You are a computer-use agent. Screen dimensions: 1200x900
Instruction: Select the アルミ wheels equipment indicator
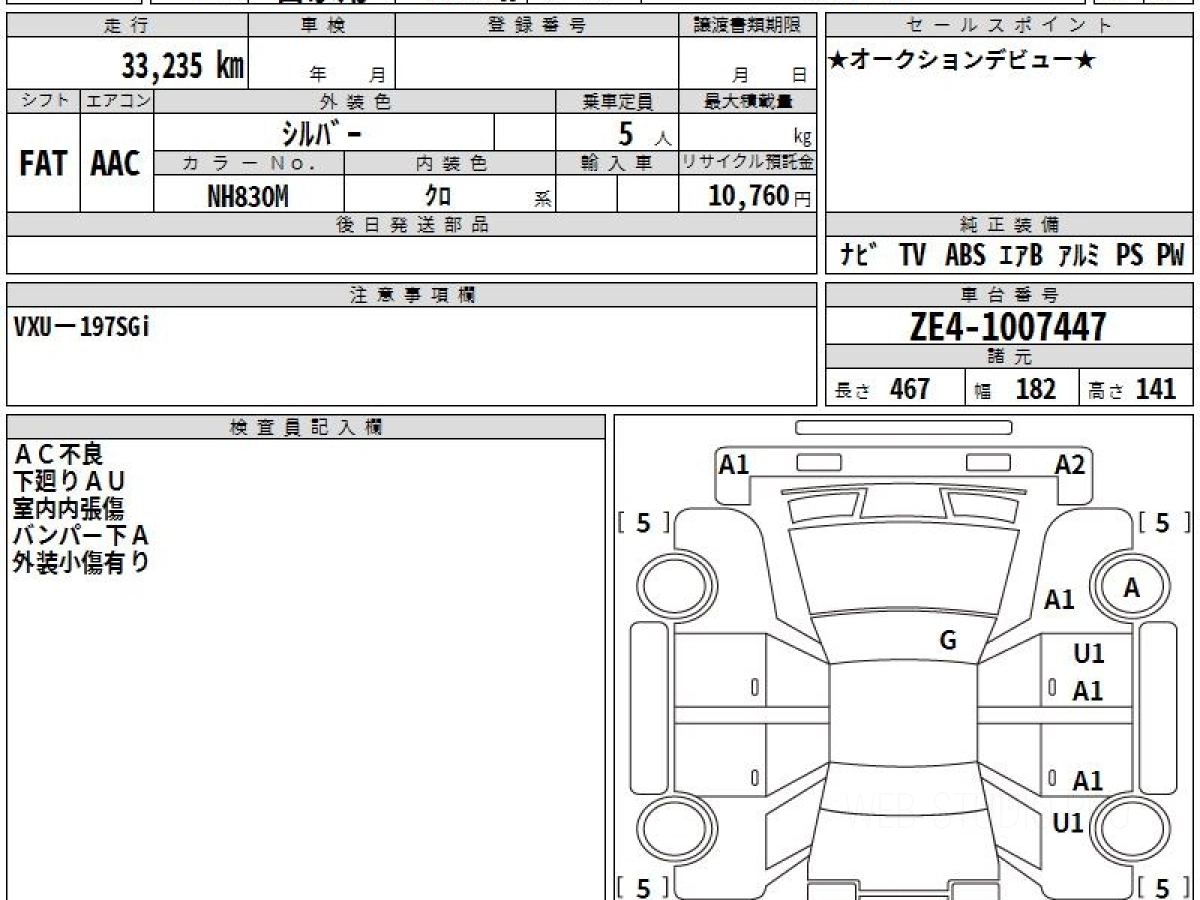pyautogui.click(x=1078, y=256)
